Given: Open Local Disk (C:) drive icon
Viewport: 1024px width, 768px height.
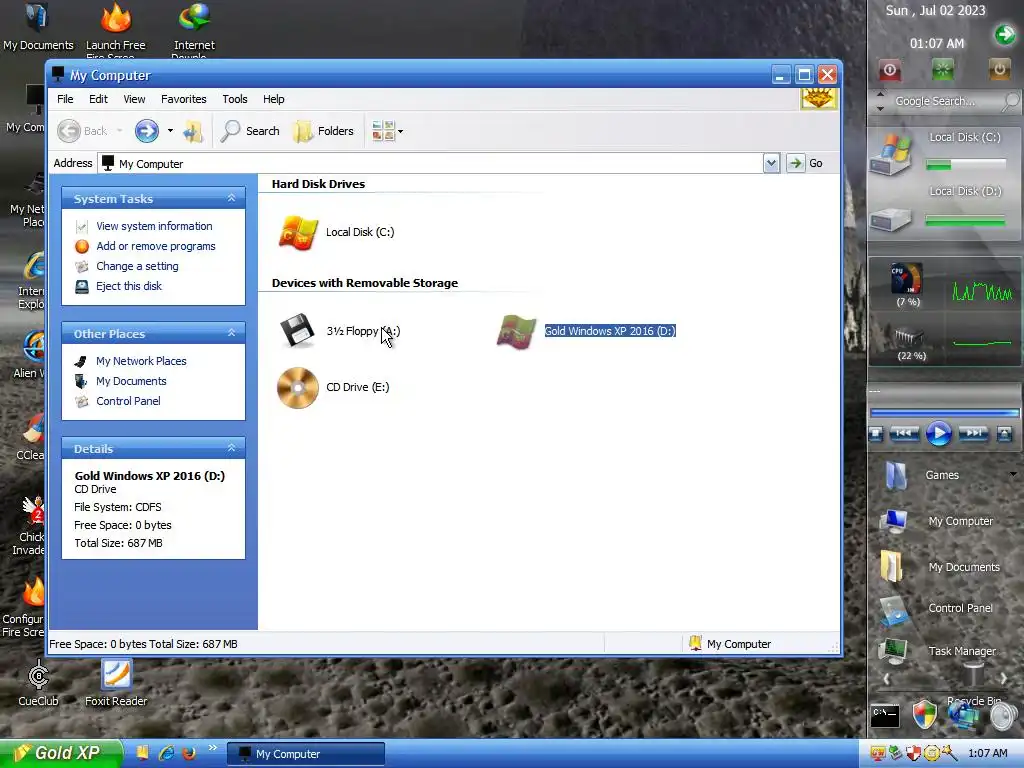Looking at the screenshot, I should pos(298,232).
